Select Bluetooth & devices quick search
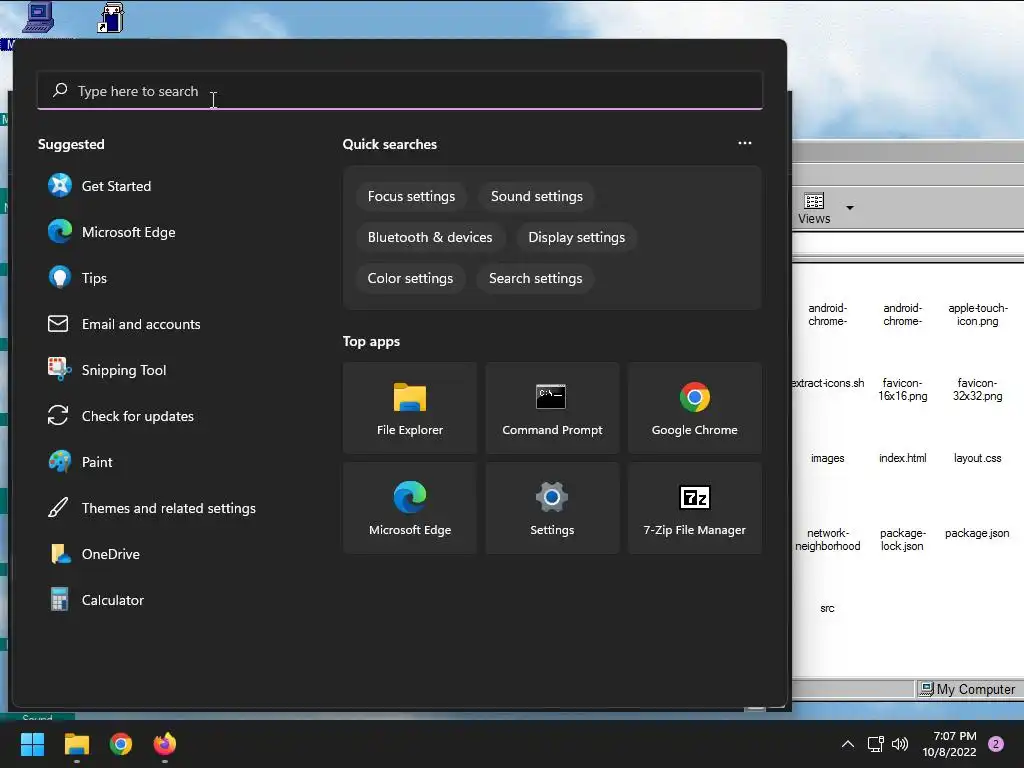1024x768 pixels. [430, 237]
